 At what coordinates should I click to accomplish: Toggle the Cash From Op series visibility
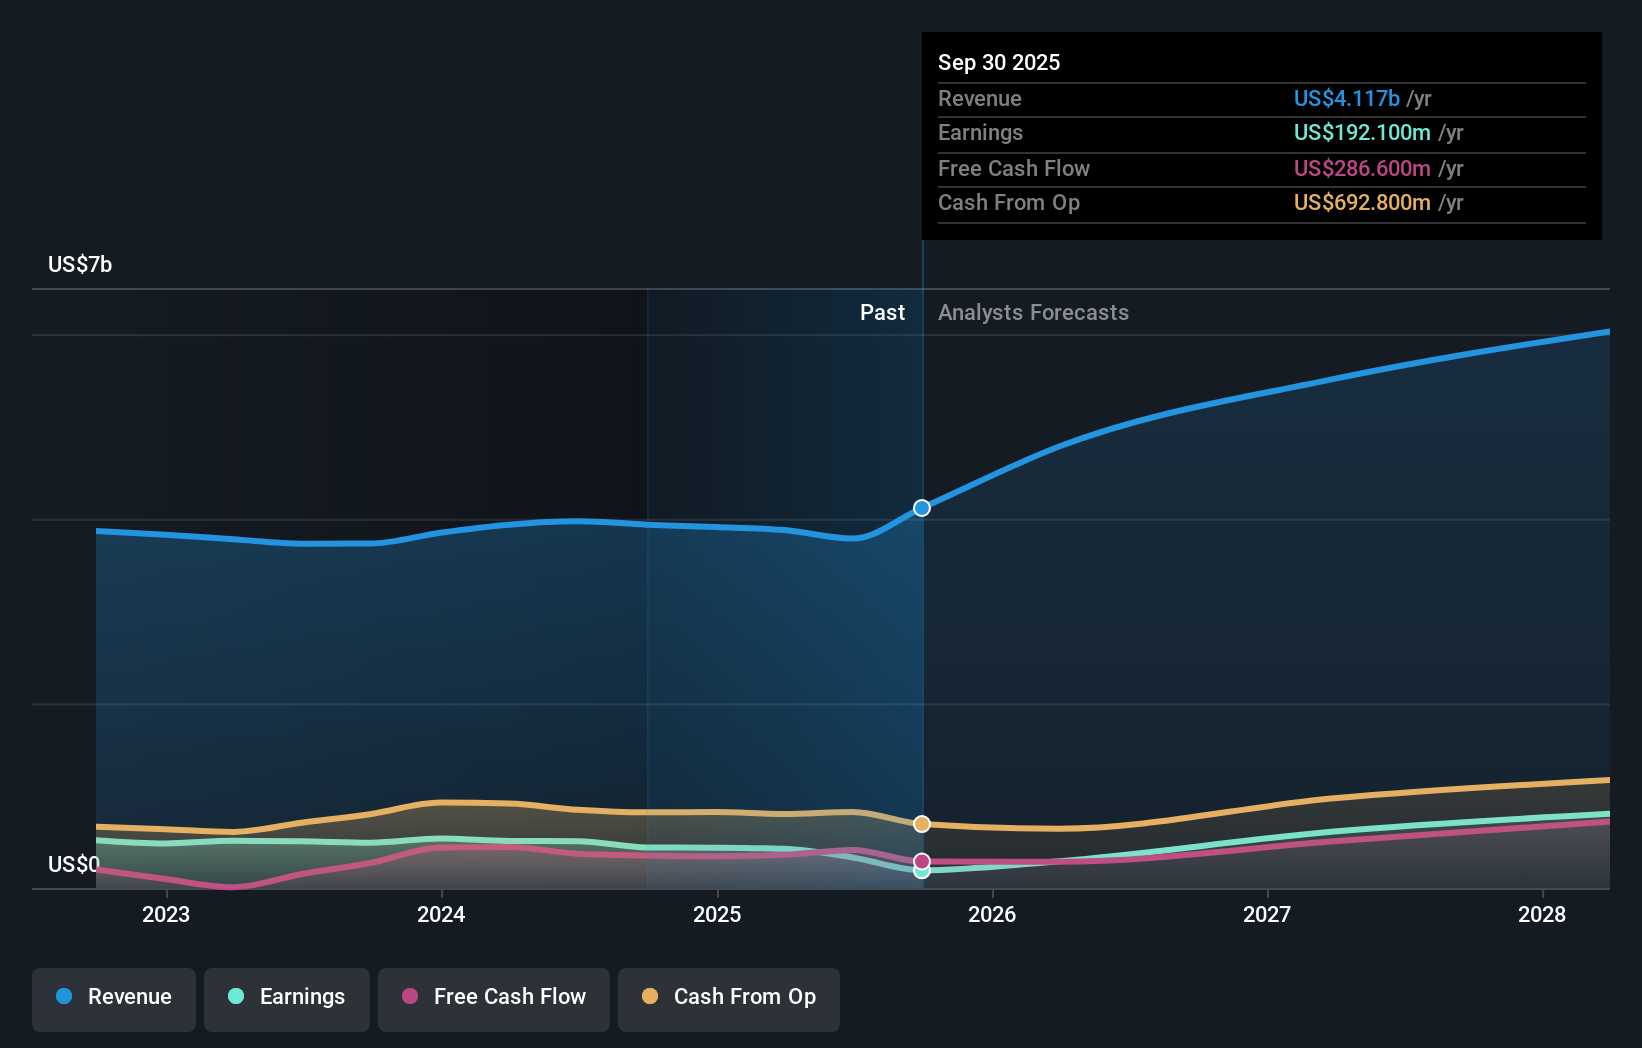point(729,999)
